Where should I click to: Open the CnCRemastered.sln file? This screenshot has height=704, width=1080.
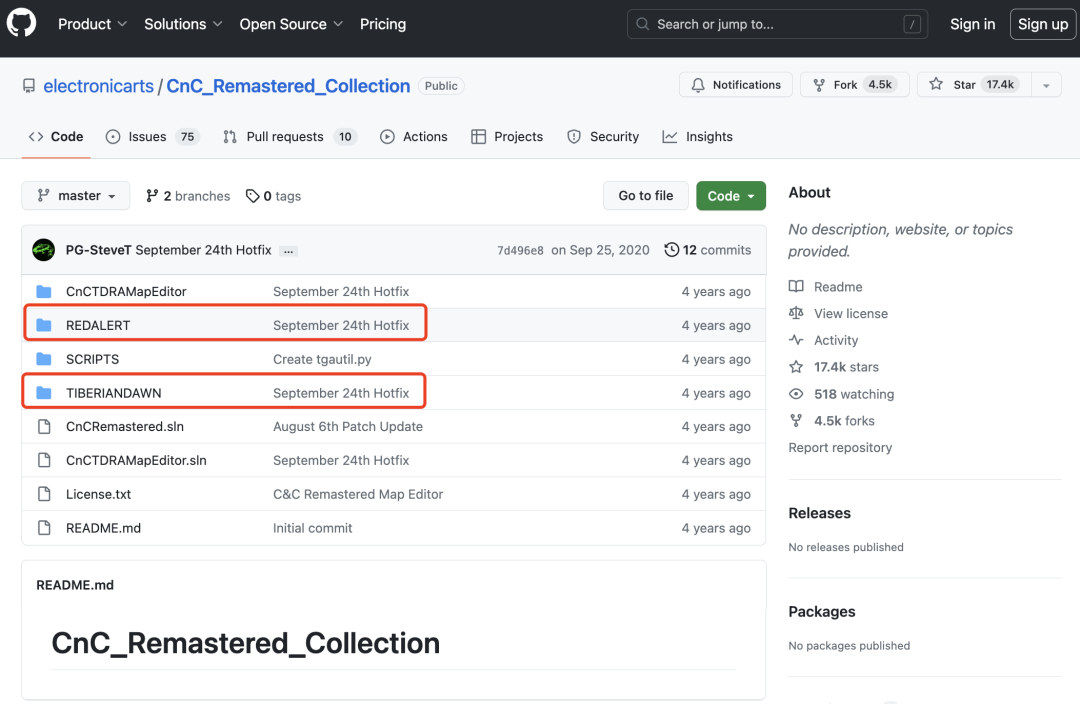coord(125,426)
